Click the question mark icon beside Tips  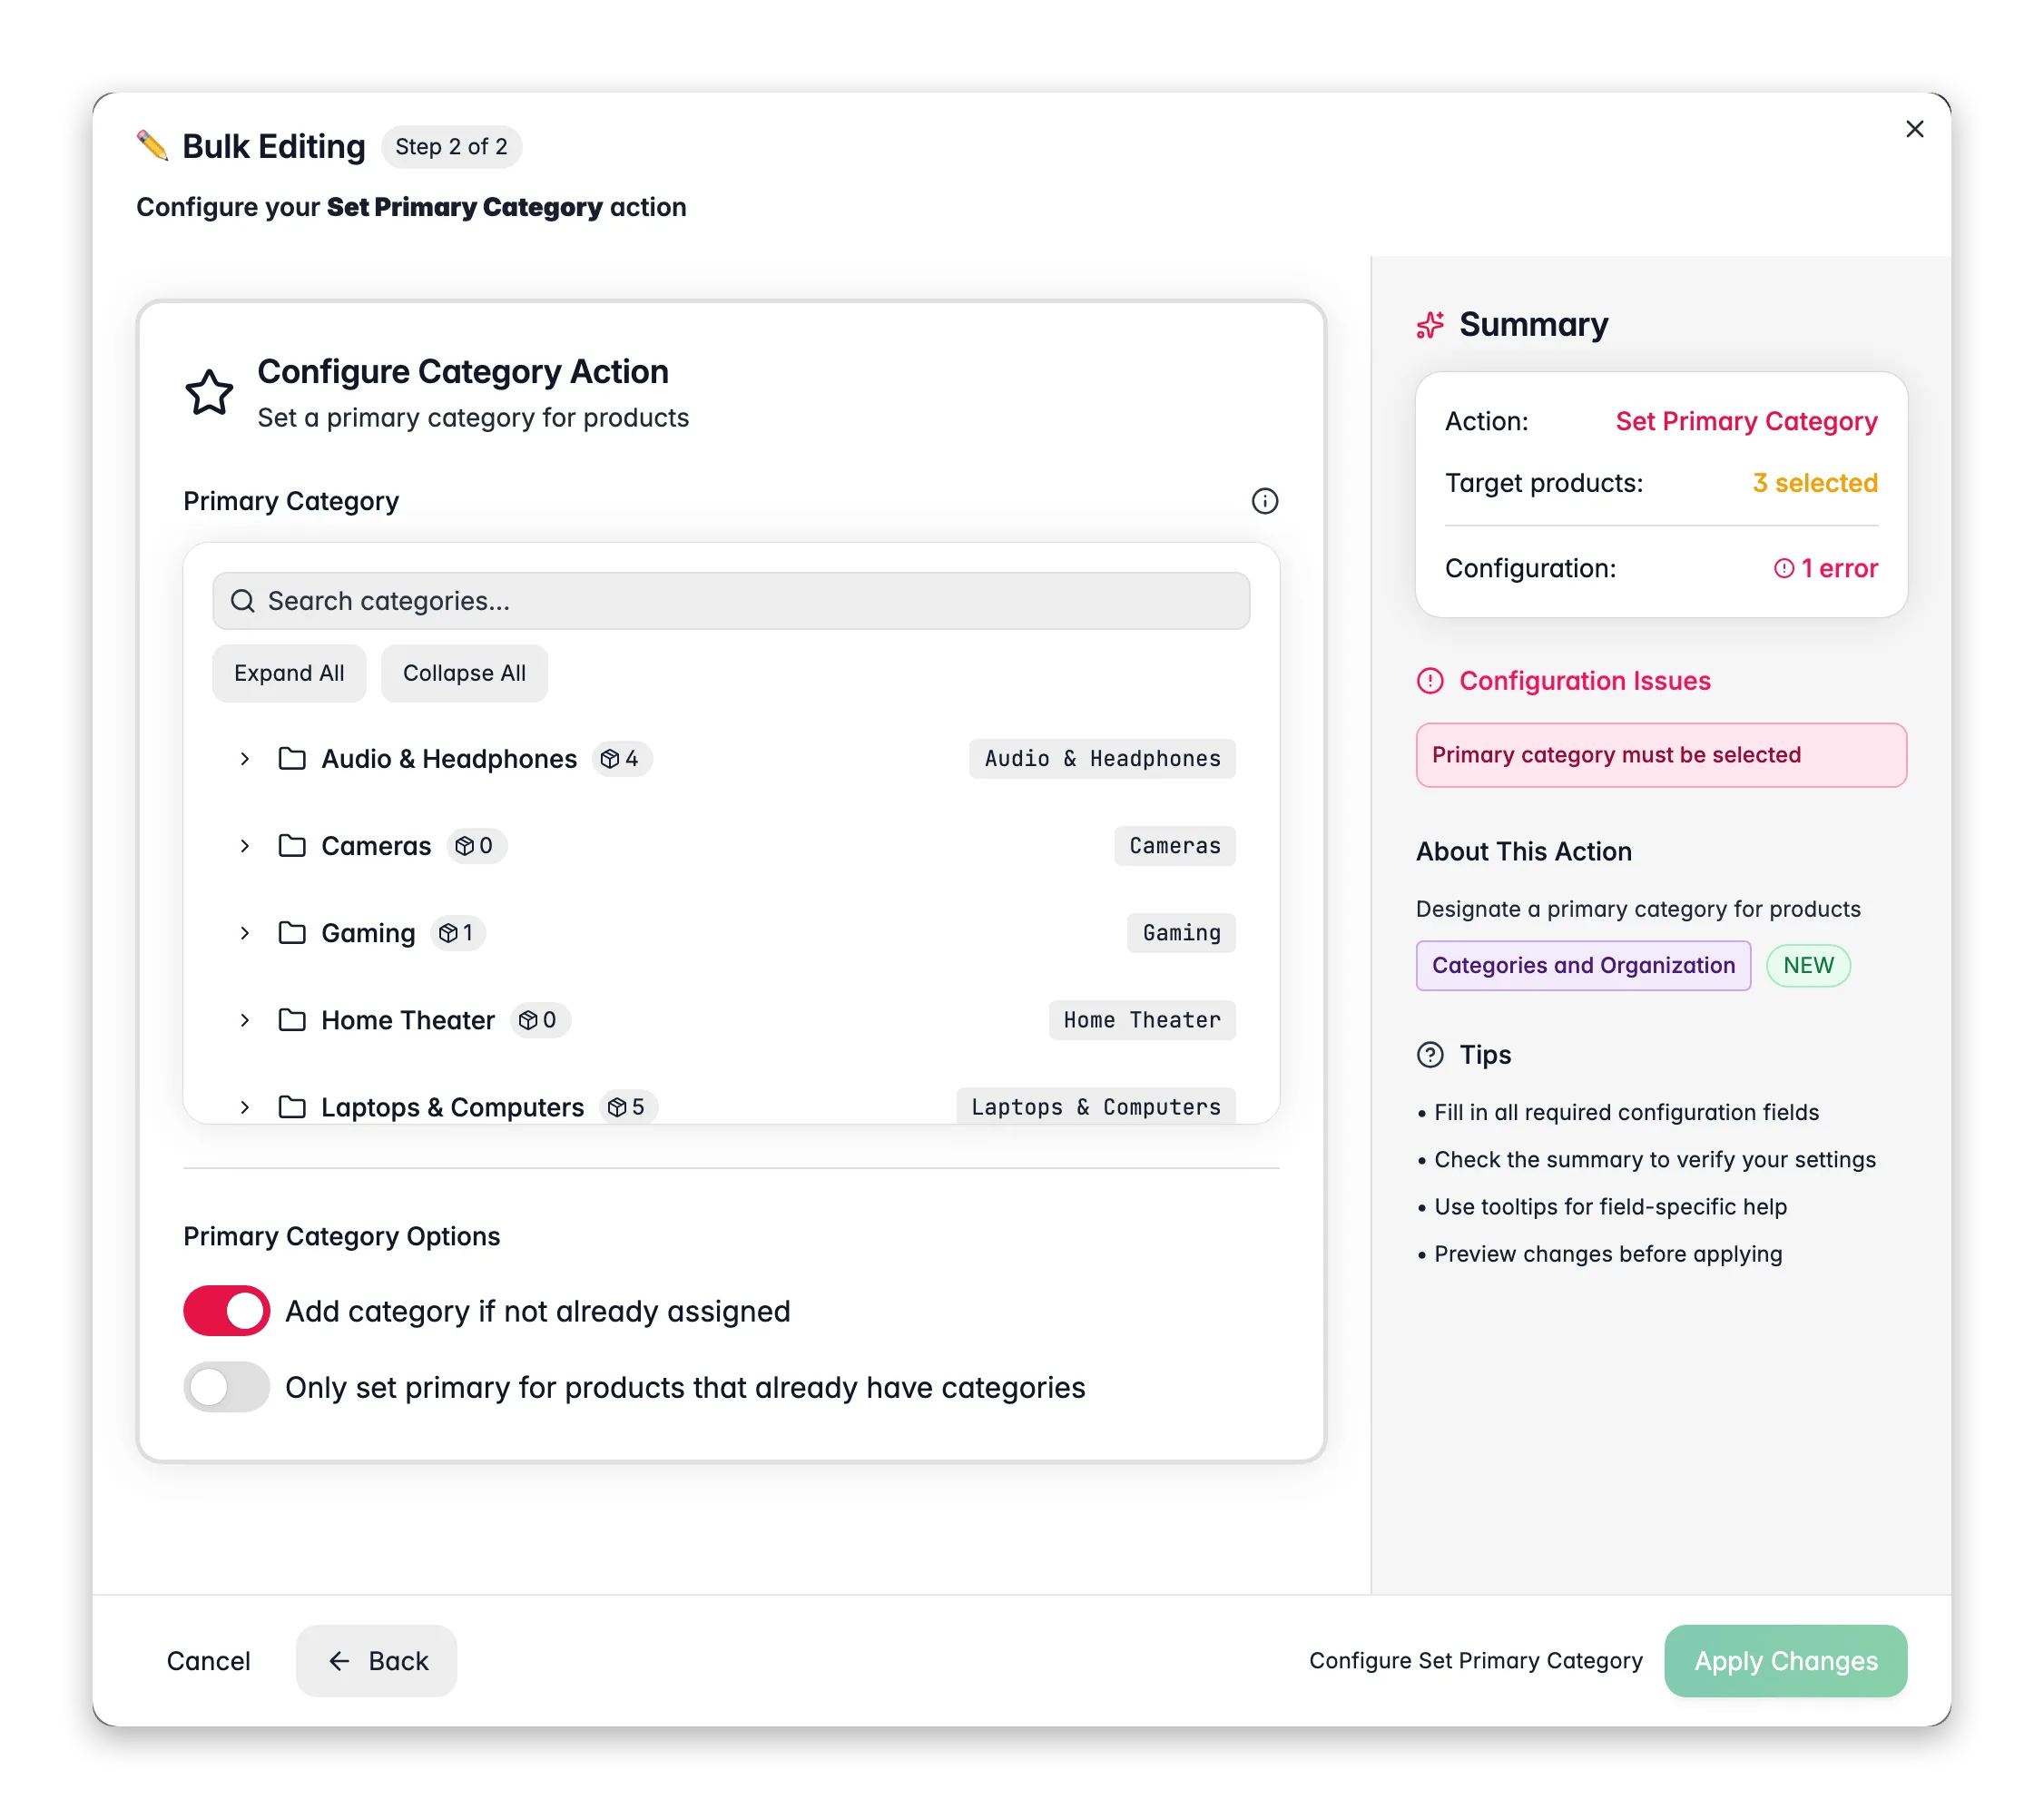tap(1430, 1055)
